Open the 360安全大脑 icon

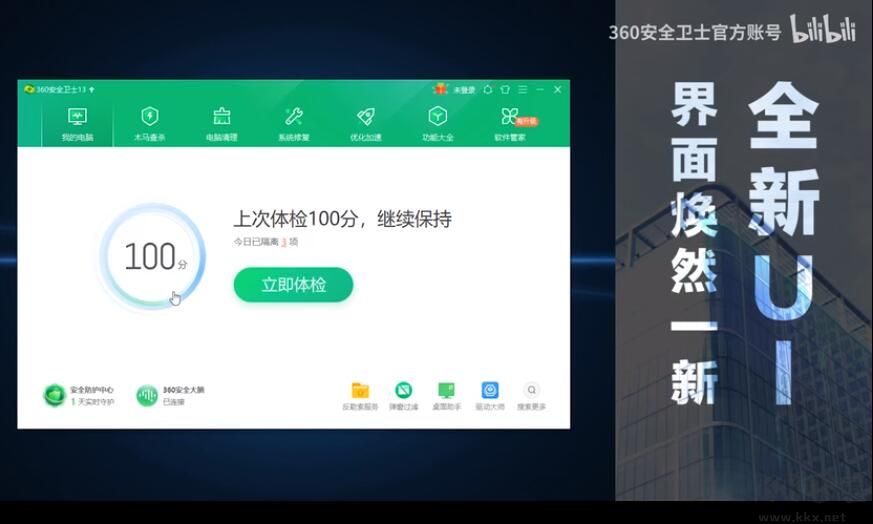coord(147,395)
